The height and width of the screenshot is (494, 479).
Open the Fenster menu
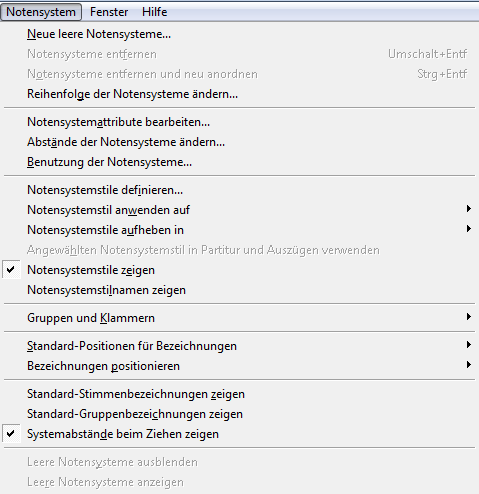tap(109, 12)
